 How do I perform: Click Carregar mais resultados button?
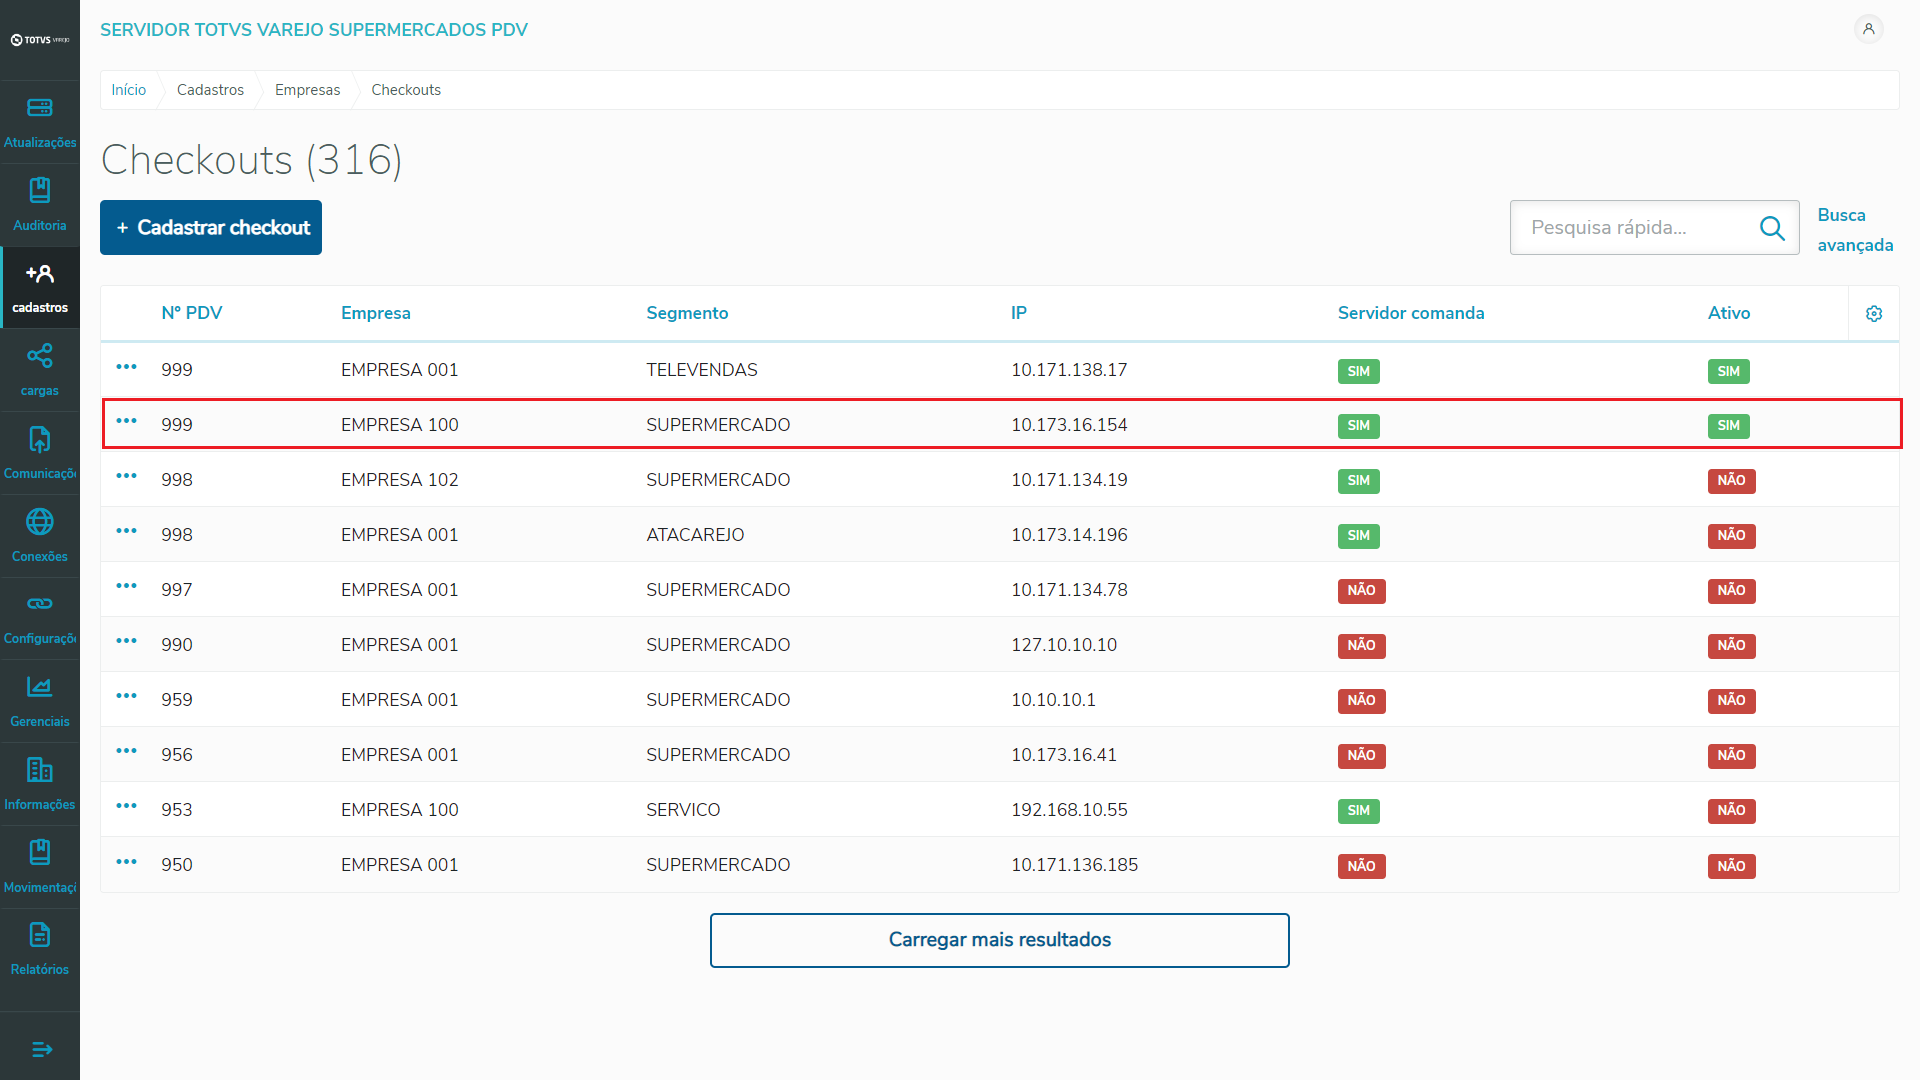coord(999,940)
